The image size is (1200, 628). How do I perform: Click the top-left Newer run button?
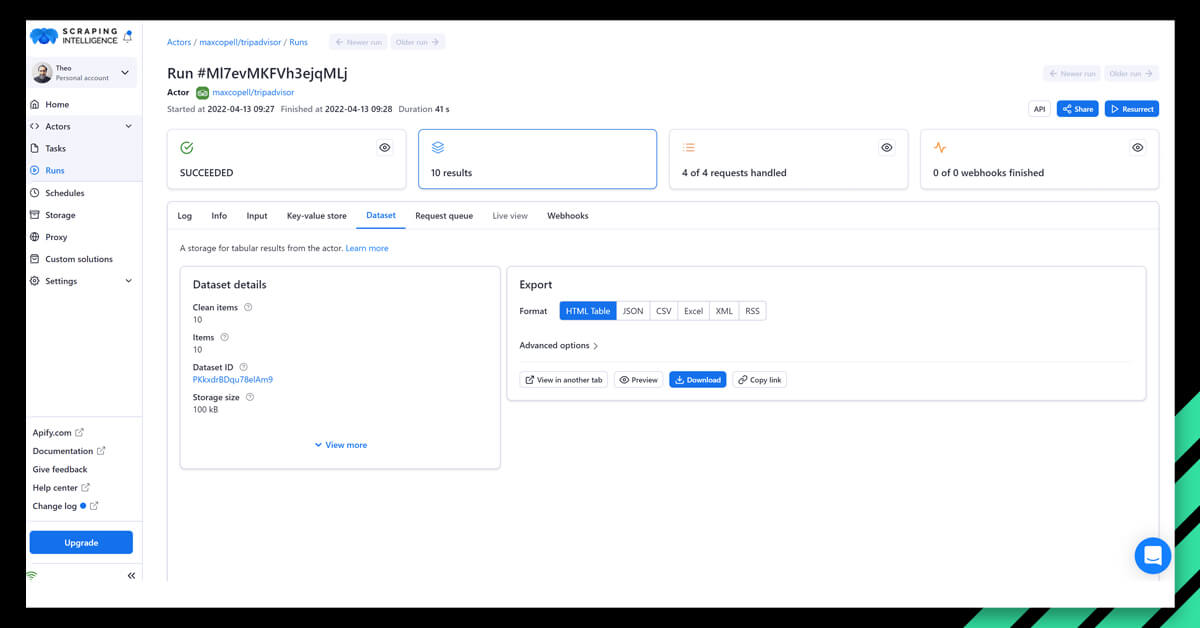click(358, 42)
